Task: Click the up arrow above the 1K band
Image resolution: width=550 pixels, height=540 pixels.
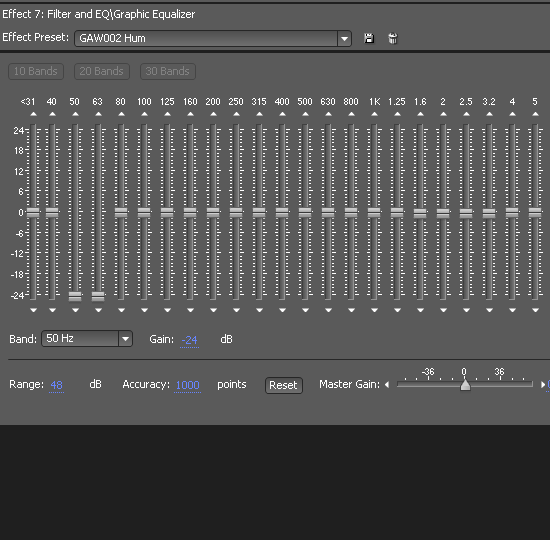Action: tap(374, 114)
